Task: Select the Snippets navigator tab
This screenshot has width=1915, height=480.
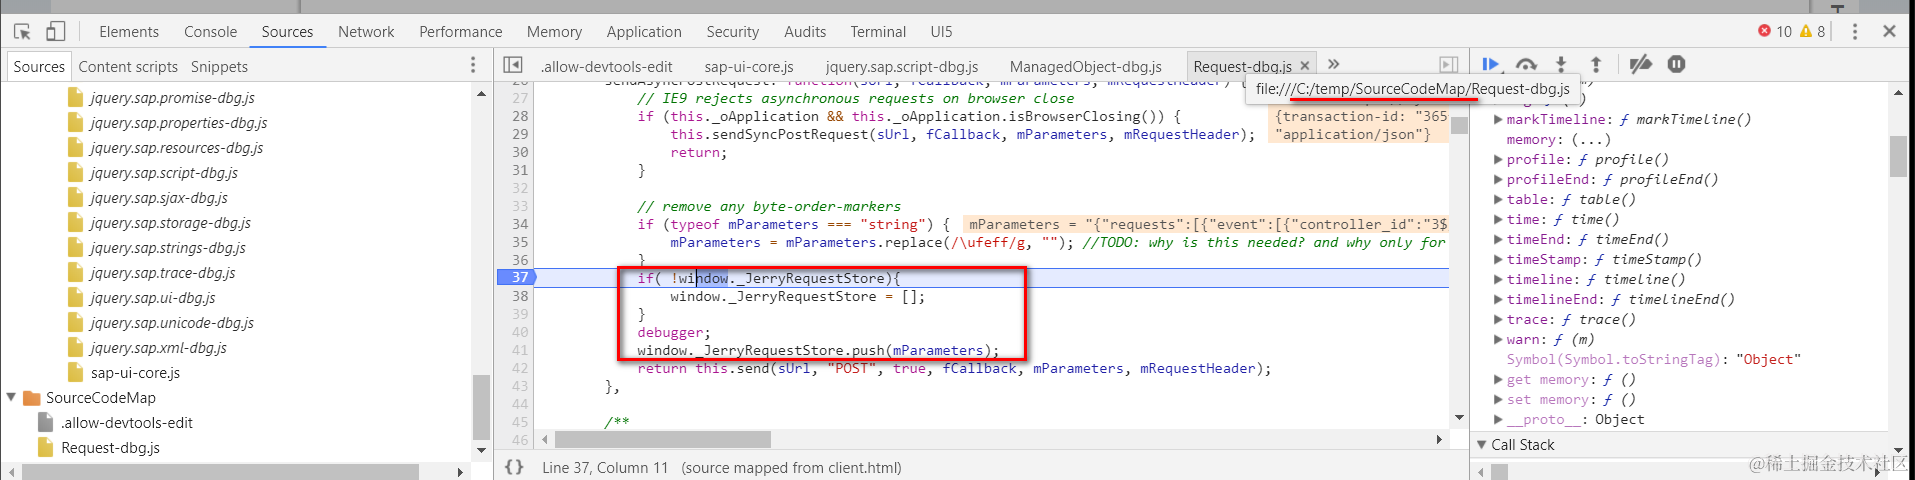Action: pos(219,67)
